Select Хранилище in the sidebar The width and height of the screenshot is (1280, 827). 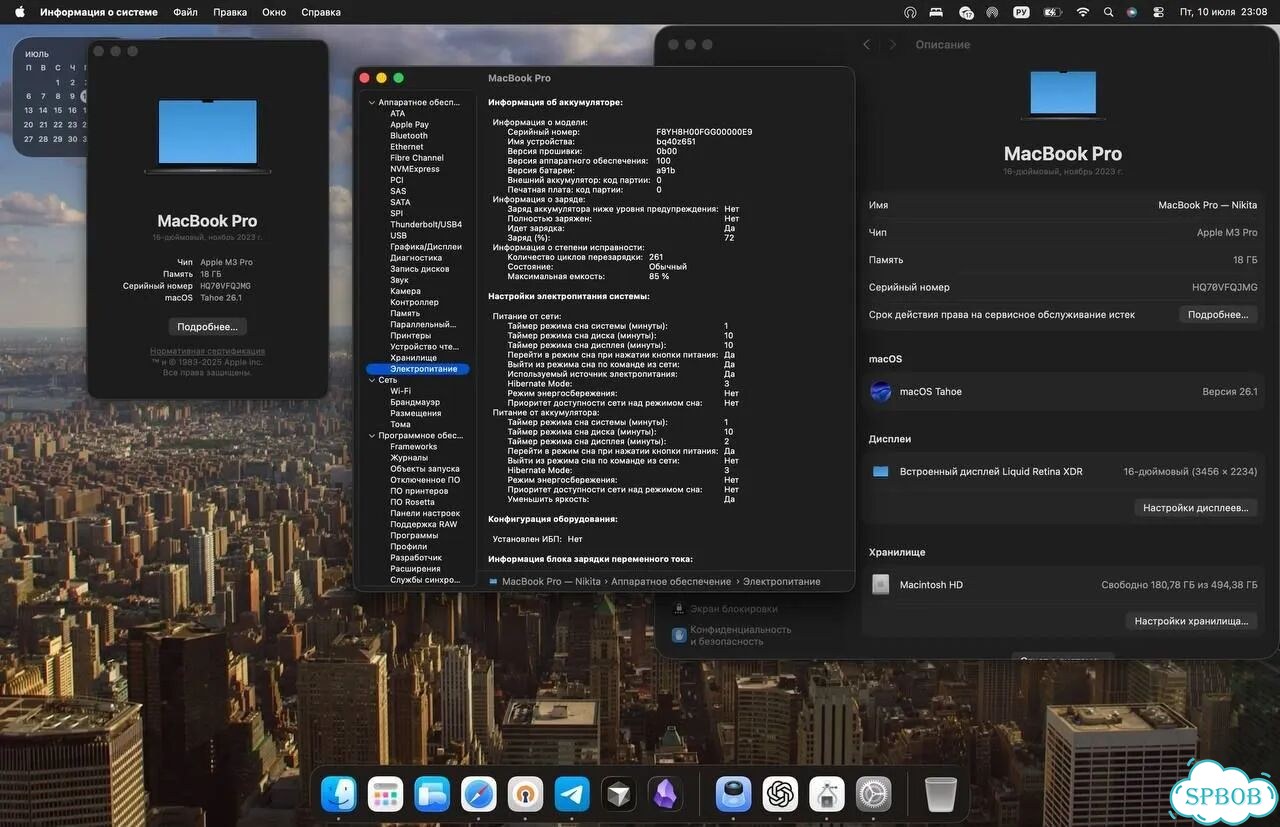coord(413,358)
